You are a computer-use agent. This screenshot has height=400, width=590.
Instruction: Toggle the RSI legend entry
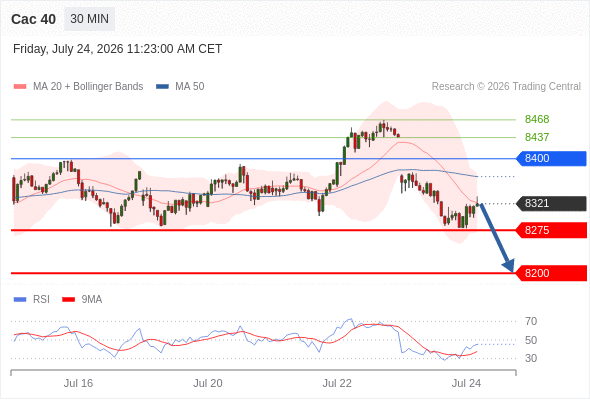(32, 300)
